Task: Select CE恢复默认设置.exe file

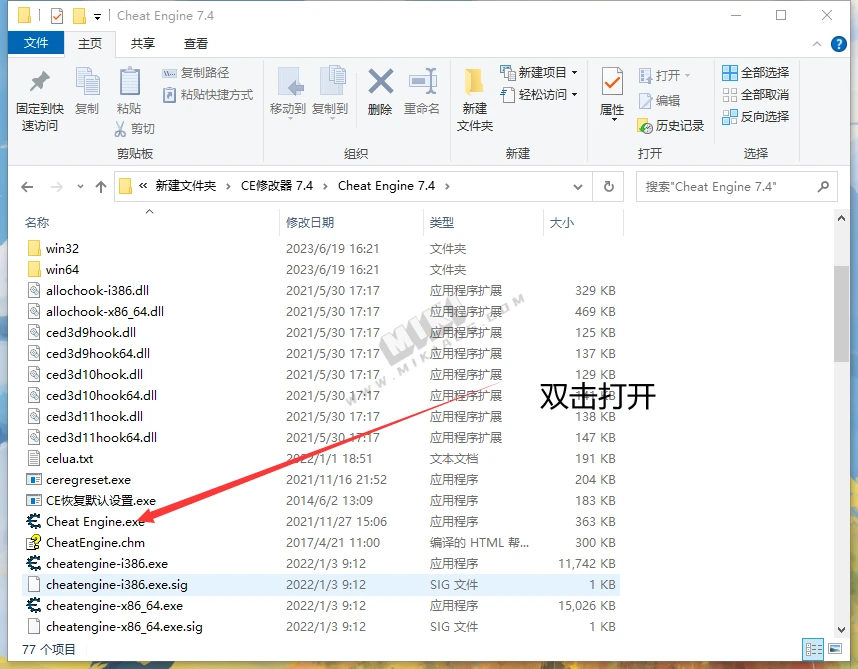Action: 321,501
